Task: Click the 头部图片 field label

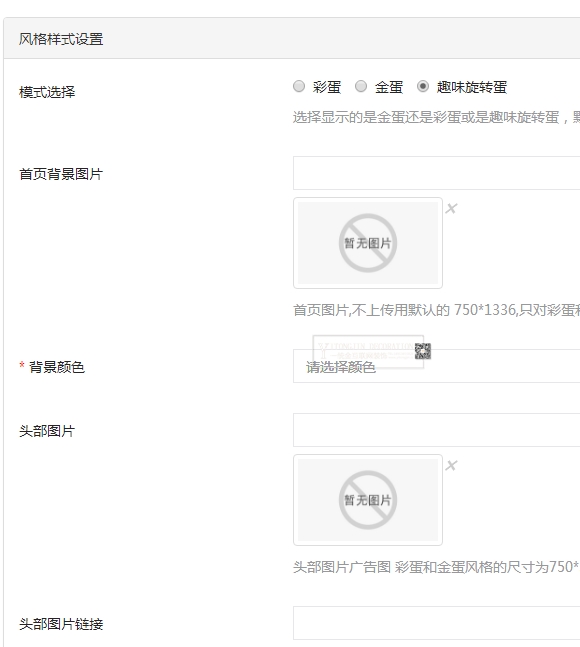Action: [47, 431]
